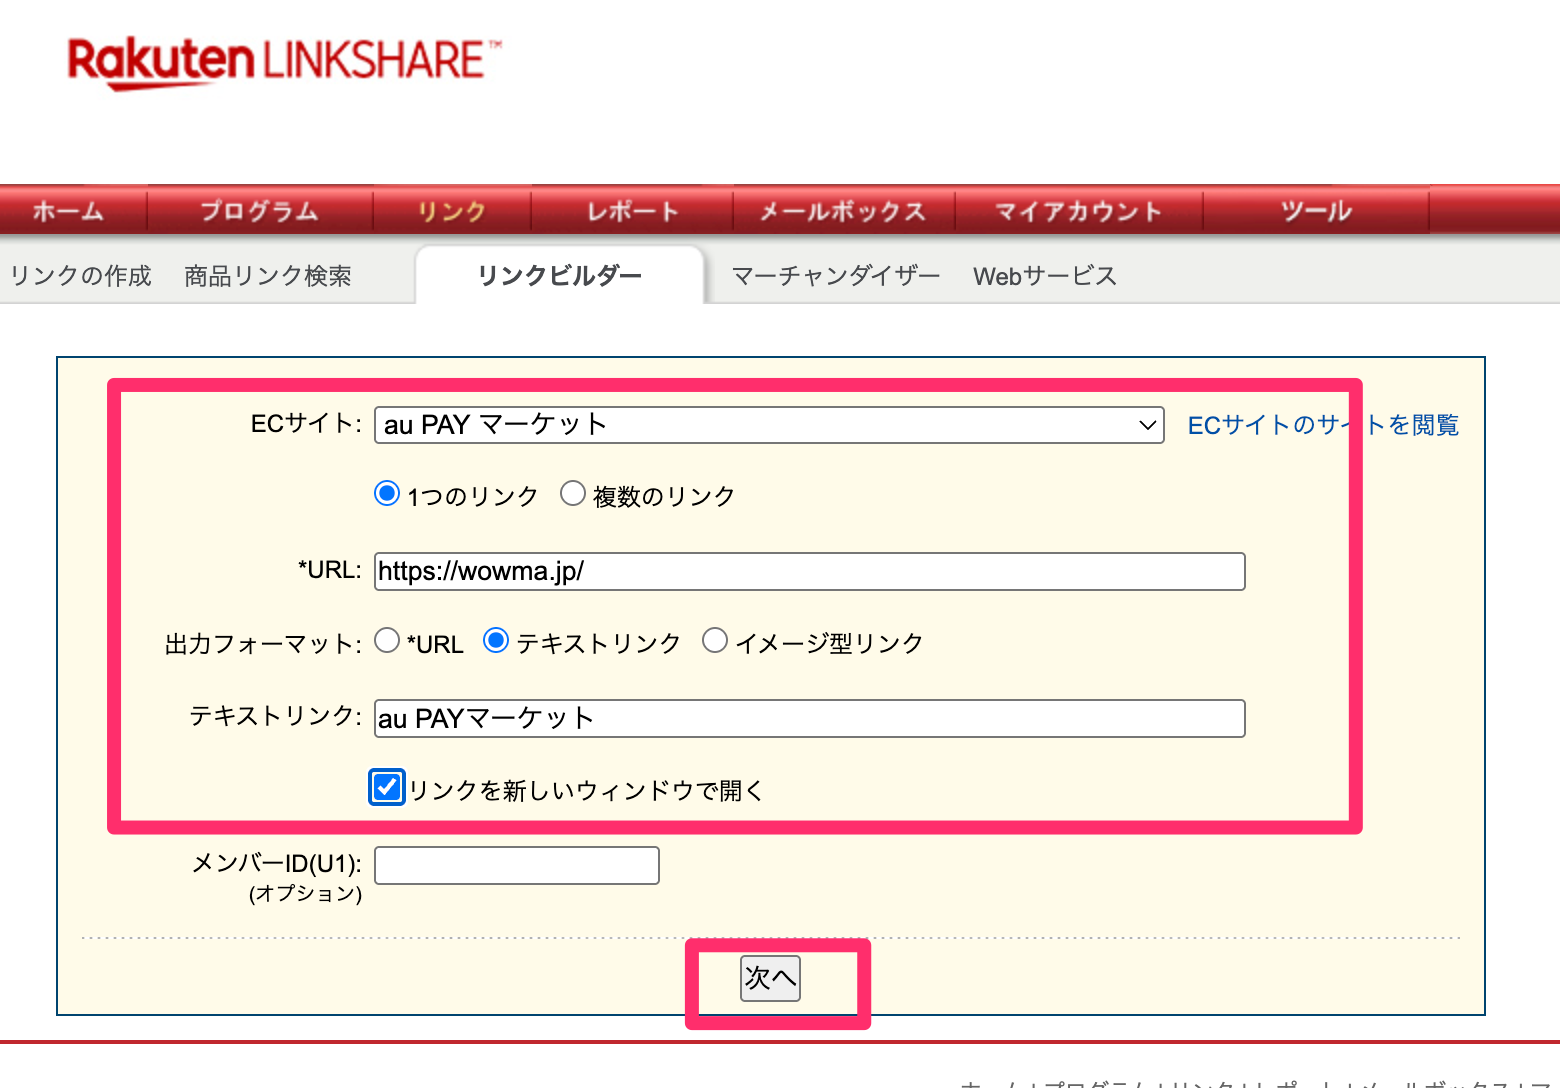Go to マーチャンダイザー sub-tab
This screenshot has width=1560, height=1088.
click(836, 276)
